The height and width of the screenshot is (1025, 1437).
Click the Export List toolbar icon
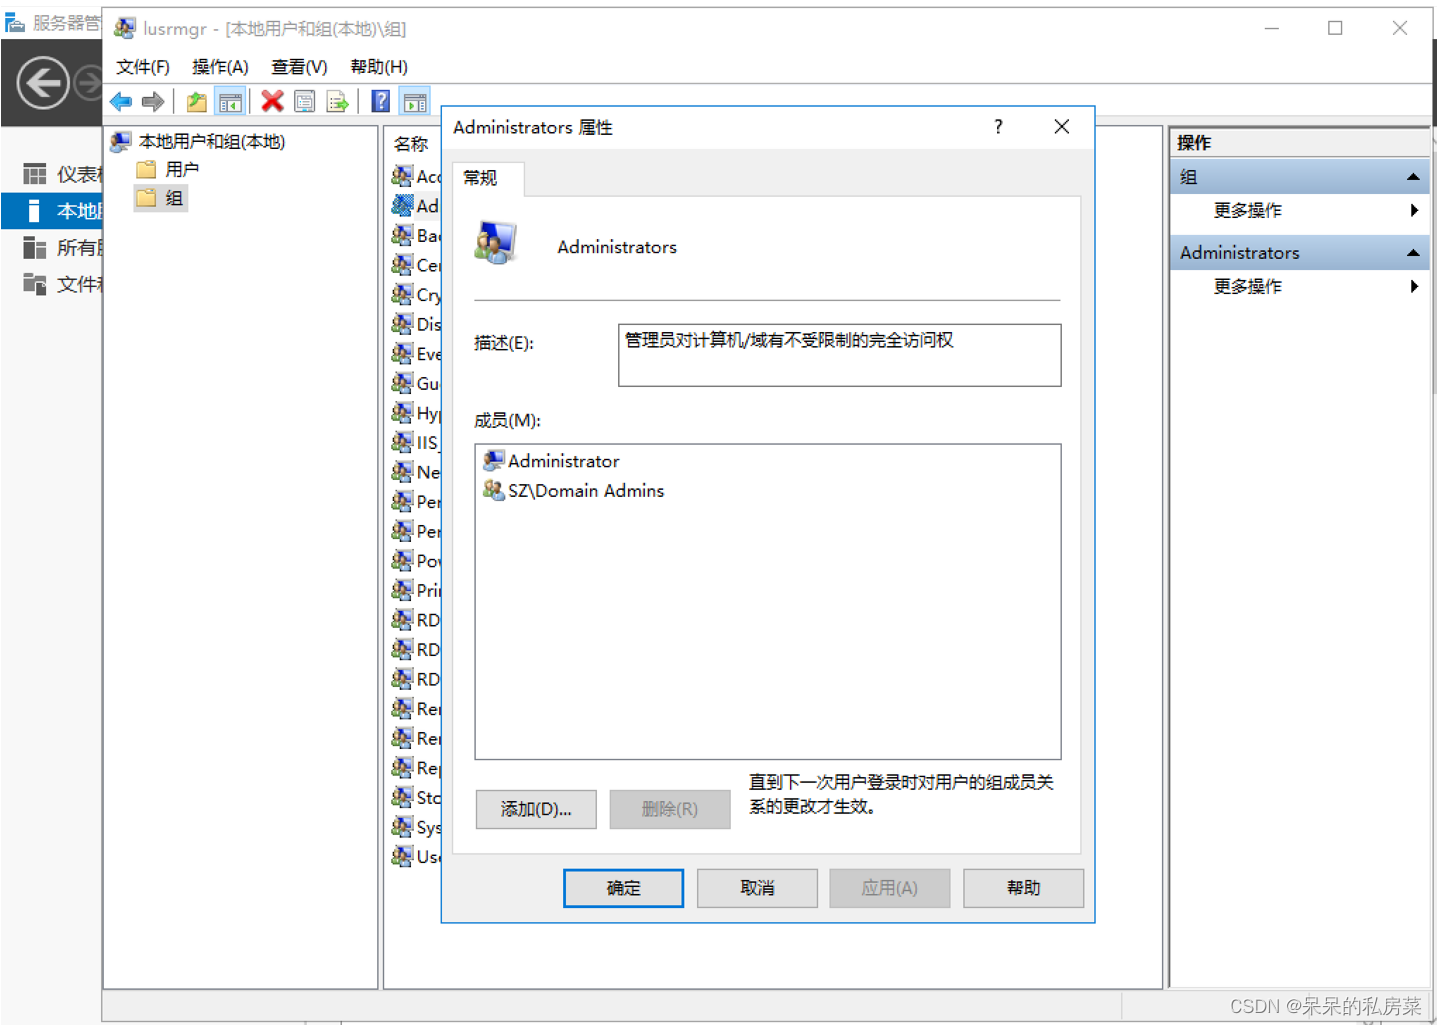(x=338, y=101)
